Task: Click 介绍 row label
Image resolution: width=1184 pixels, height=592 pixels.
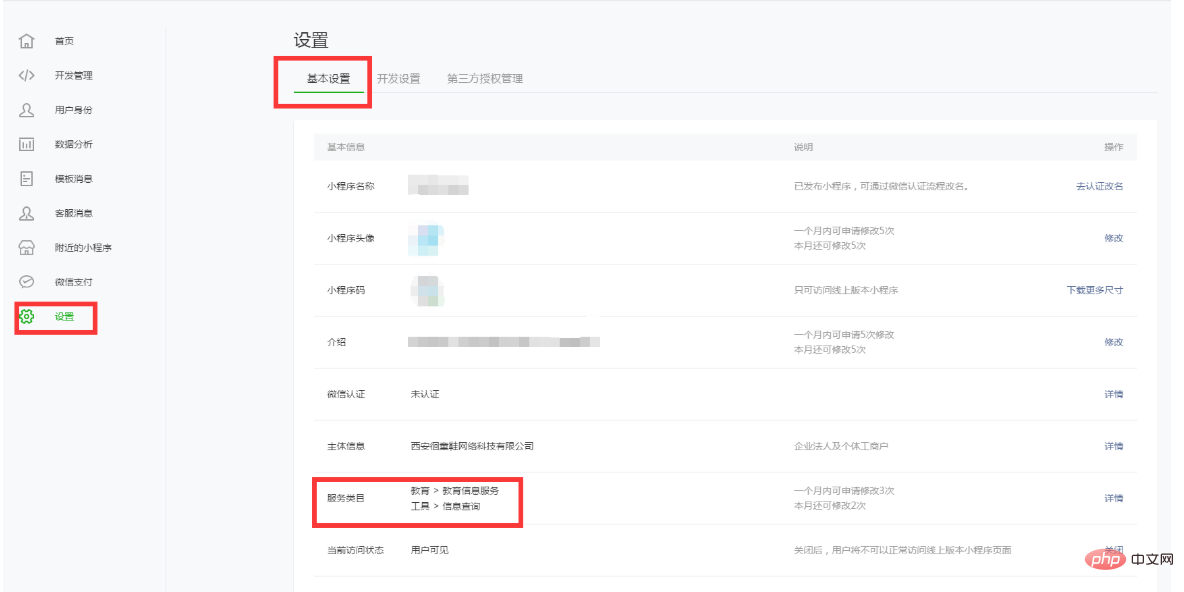Action: pyautogui.click(x=337, y=342)
